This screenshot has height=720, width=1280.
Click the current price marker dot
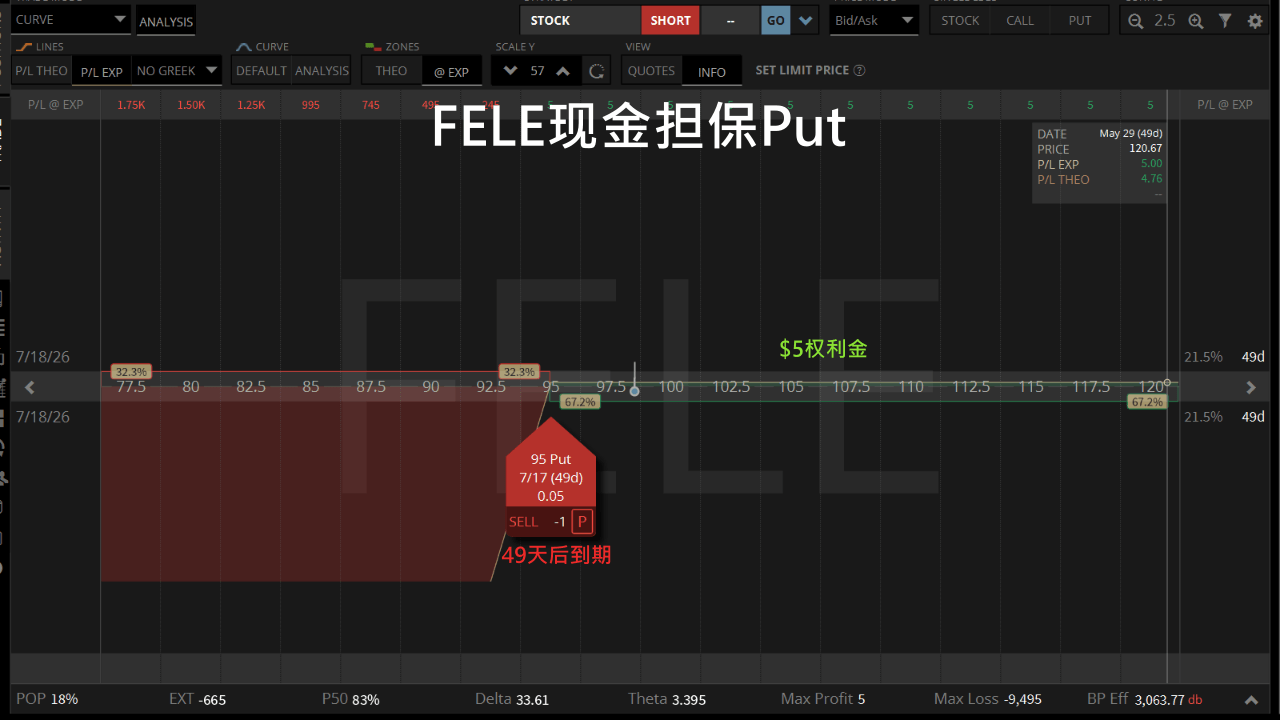pos(634,390)
